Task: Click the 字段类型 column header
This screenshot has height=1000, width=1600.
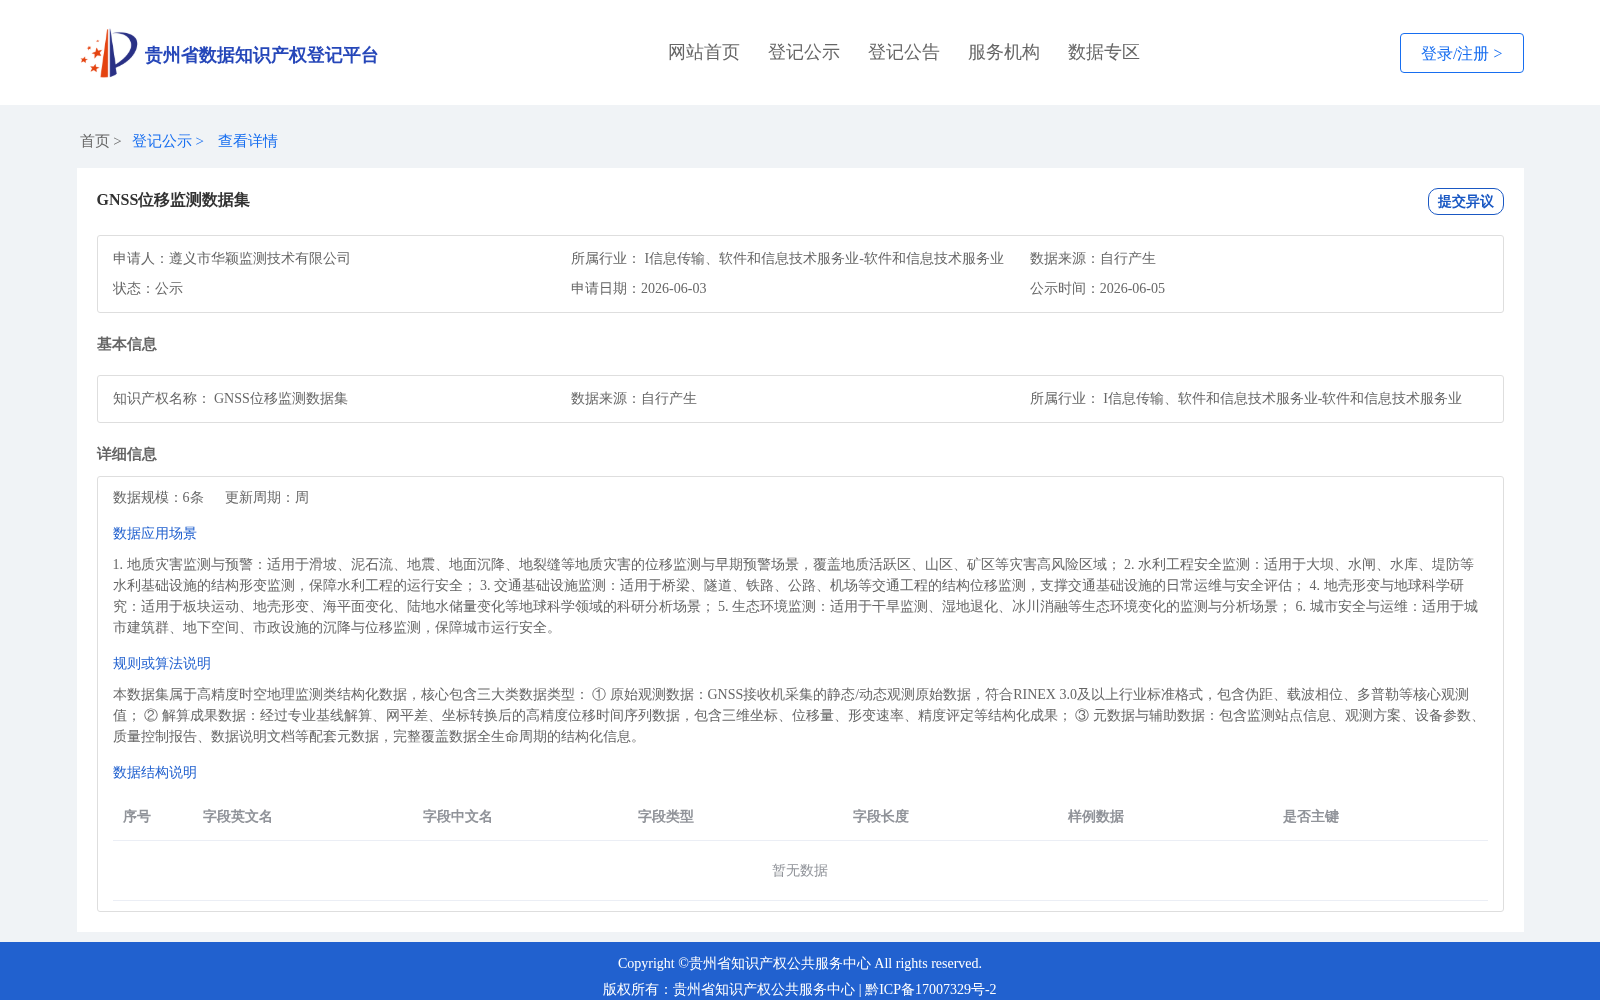Action: (666, 816)
